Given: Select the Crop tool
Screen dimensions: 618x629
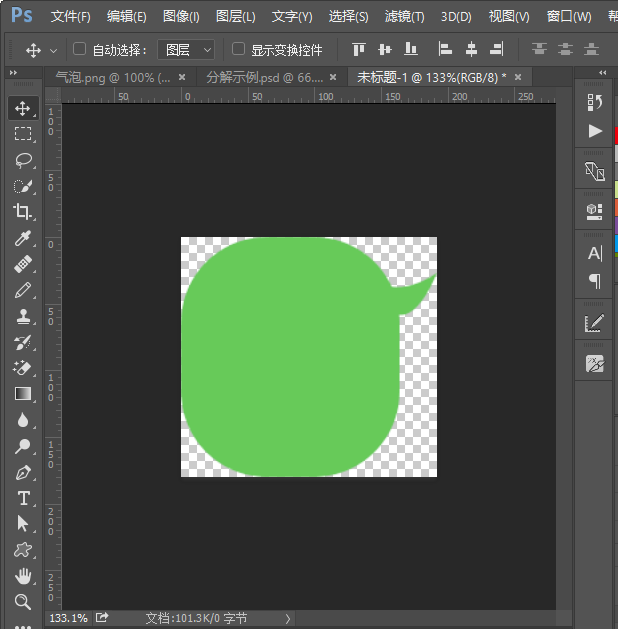Looking at the screenshot, I should tap(23, 211).
